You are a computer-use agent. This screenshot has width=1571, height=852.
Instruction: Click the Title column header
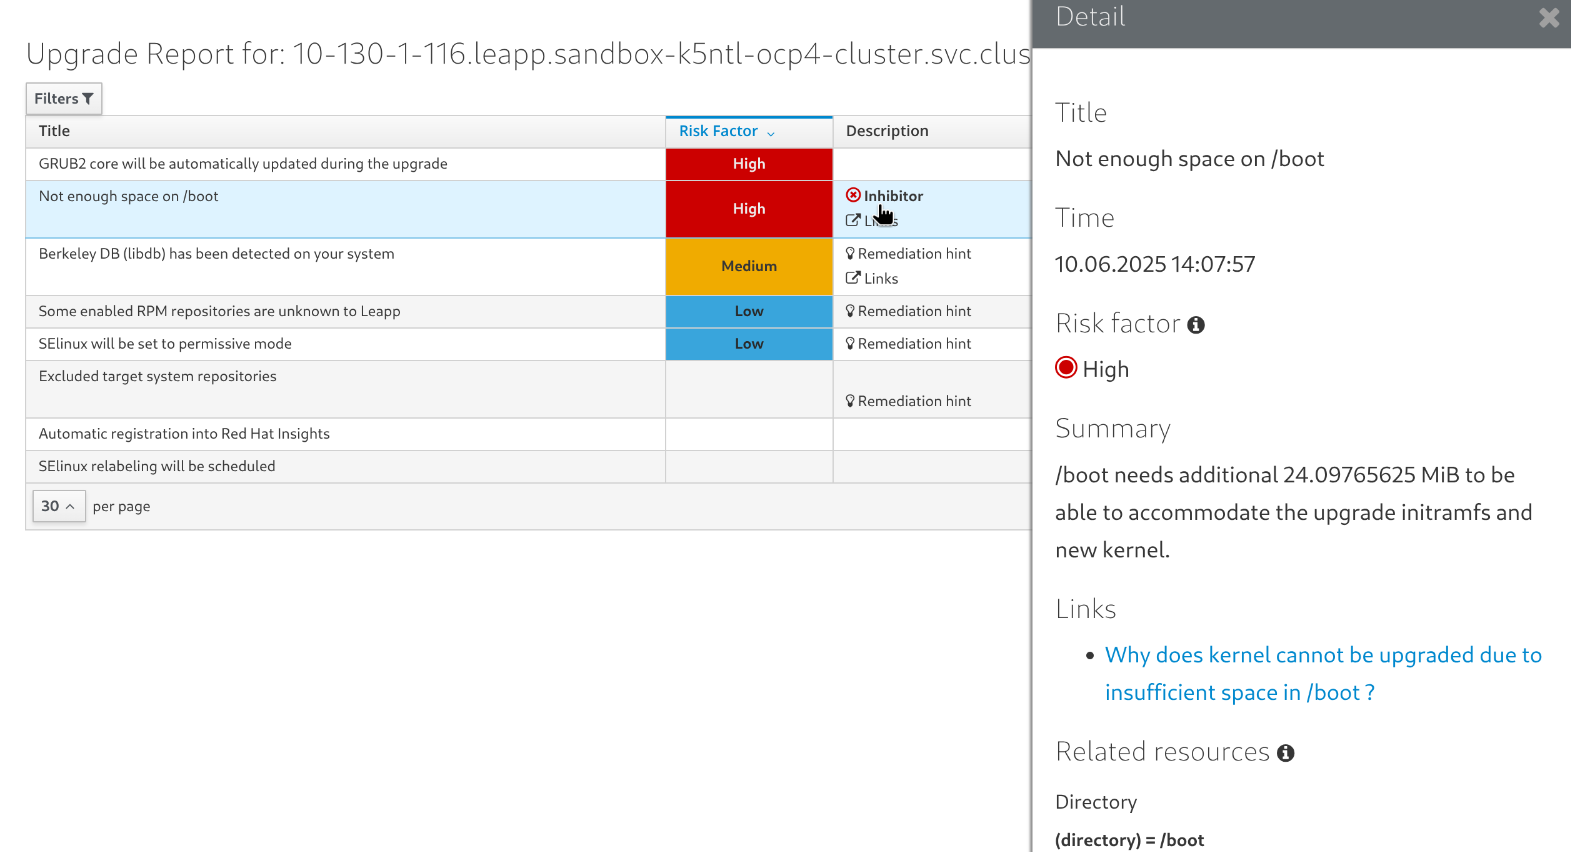pyautogui.click(x=55, y=131)
